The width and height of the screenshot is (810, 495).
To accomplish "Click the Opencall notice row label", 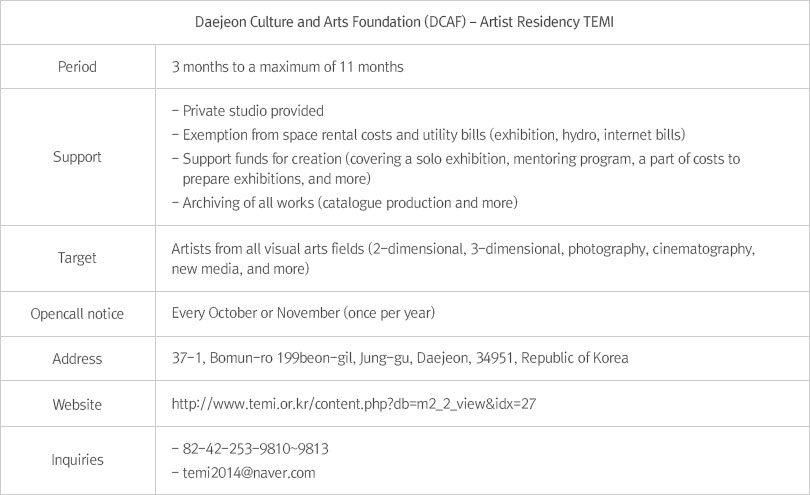I will (77, 314).
